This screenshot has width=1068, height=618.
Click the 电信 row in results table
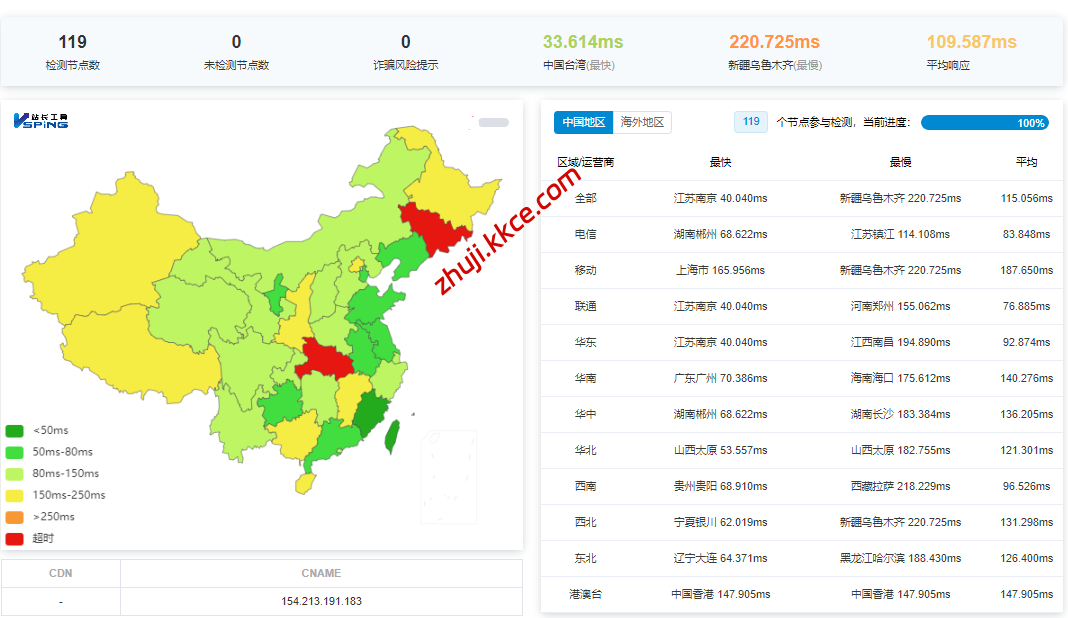801,234
